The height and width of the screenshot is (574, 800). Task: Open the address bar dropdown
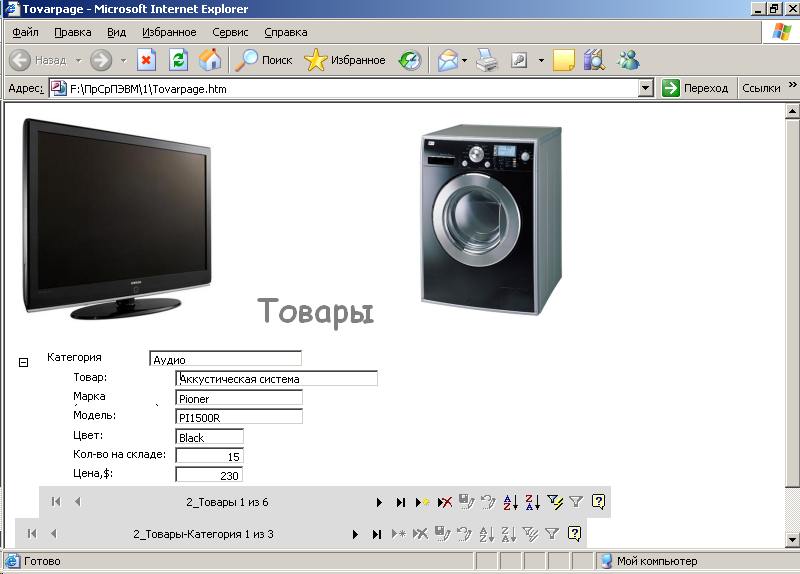click(x=646, y=88)
